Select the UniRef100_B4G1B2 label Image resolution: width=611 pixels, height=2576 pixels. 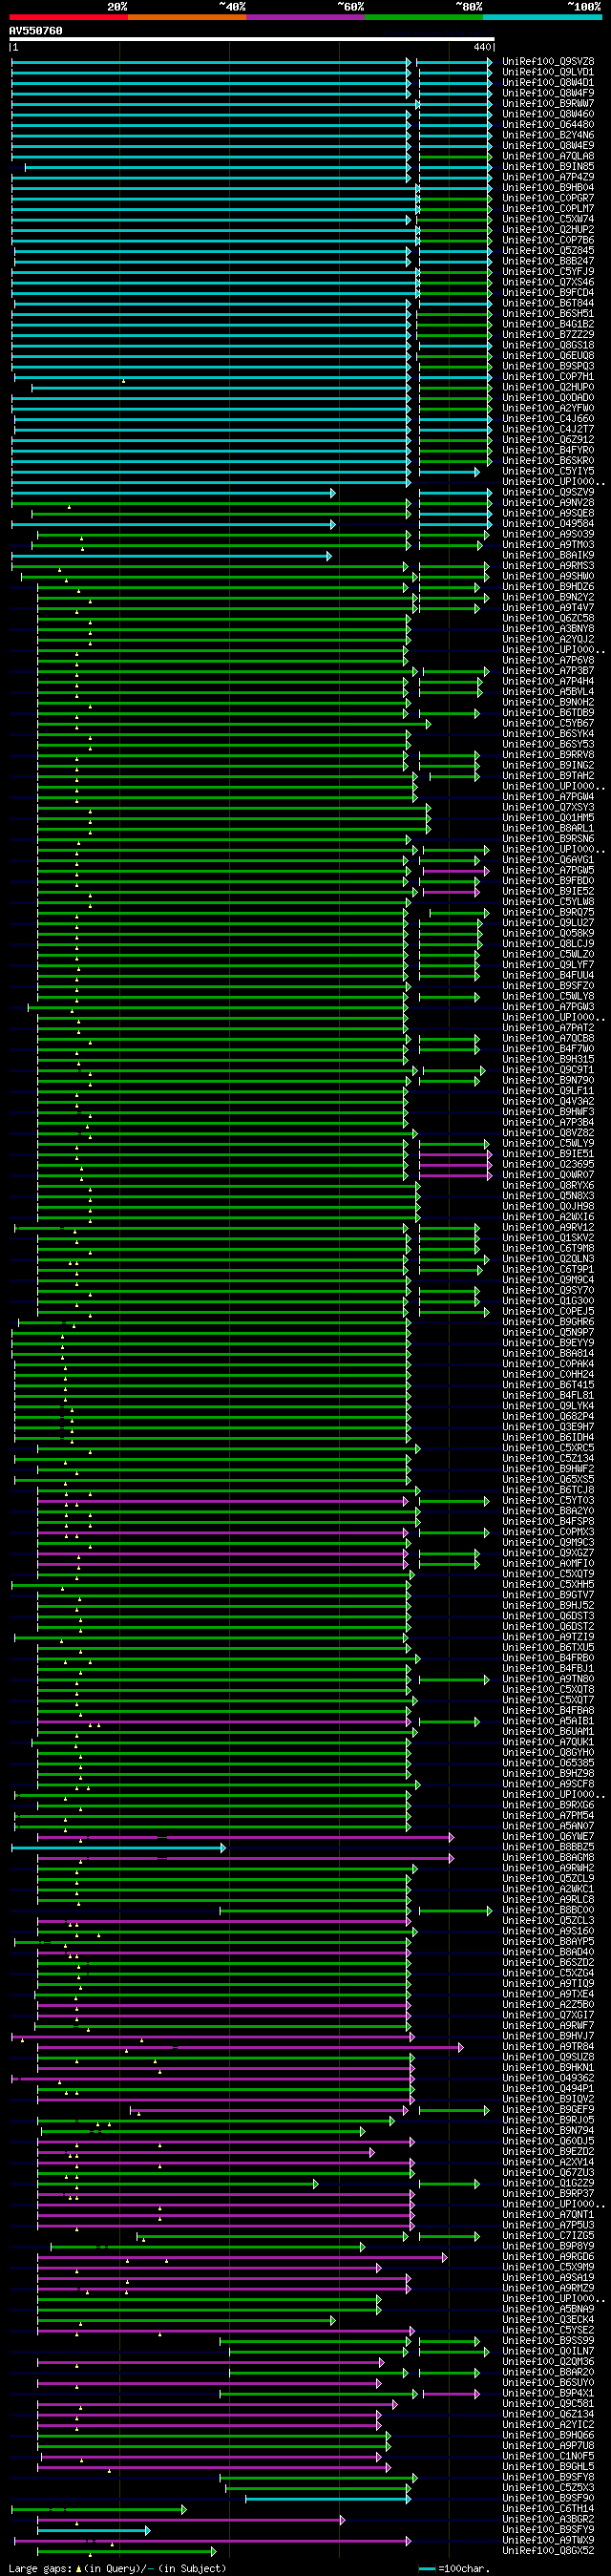[548, 324]
